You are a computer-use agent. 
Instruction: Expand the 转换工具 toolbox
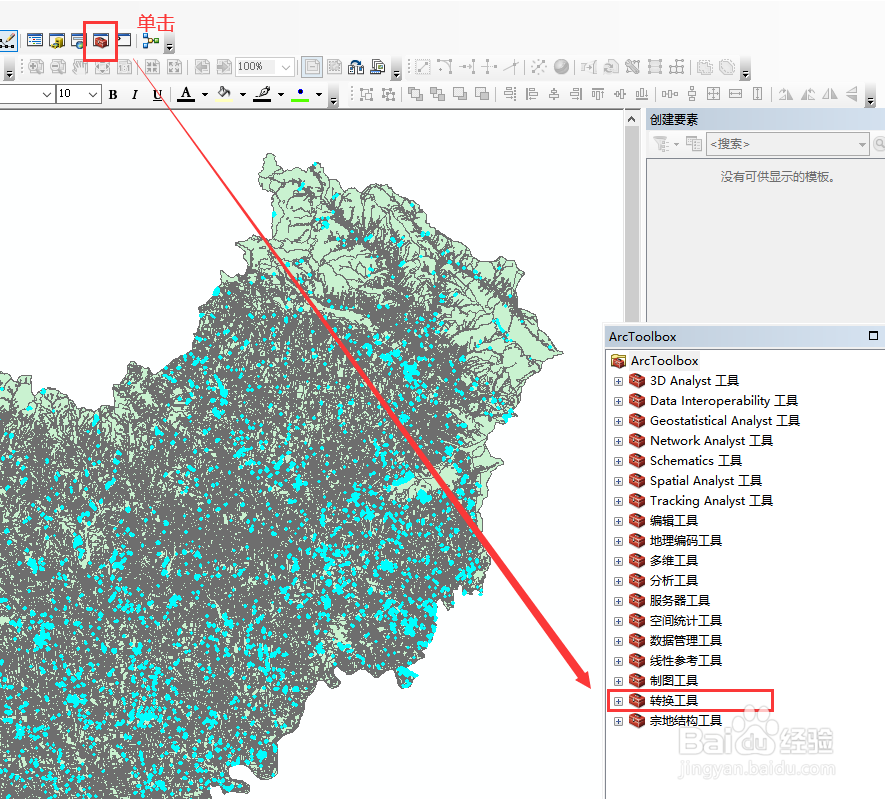[618, 701]
